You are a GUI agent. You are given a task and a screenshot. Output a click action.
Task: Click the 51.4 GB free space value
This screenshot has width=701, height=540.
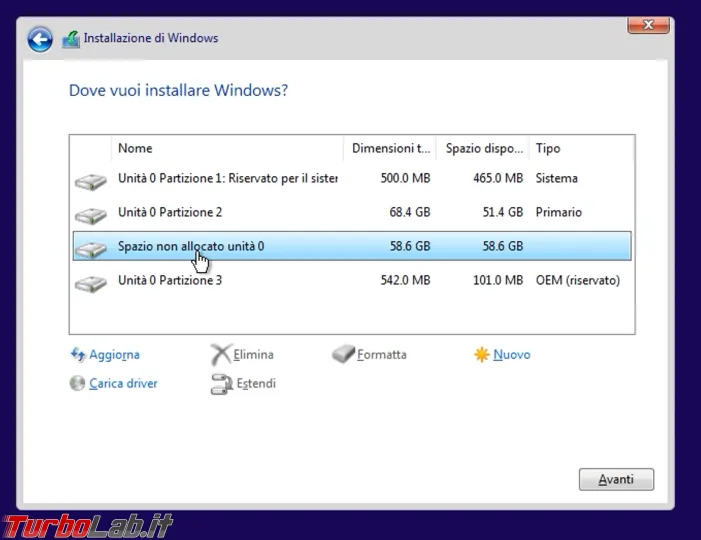tap(503, 212)
